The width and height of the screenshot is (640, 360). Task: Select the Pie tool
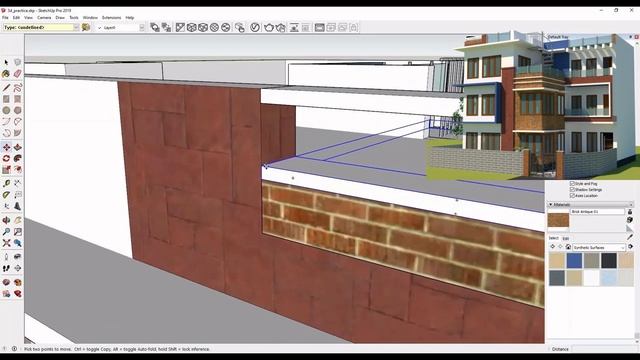18,133
